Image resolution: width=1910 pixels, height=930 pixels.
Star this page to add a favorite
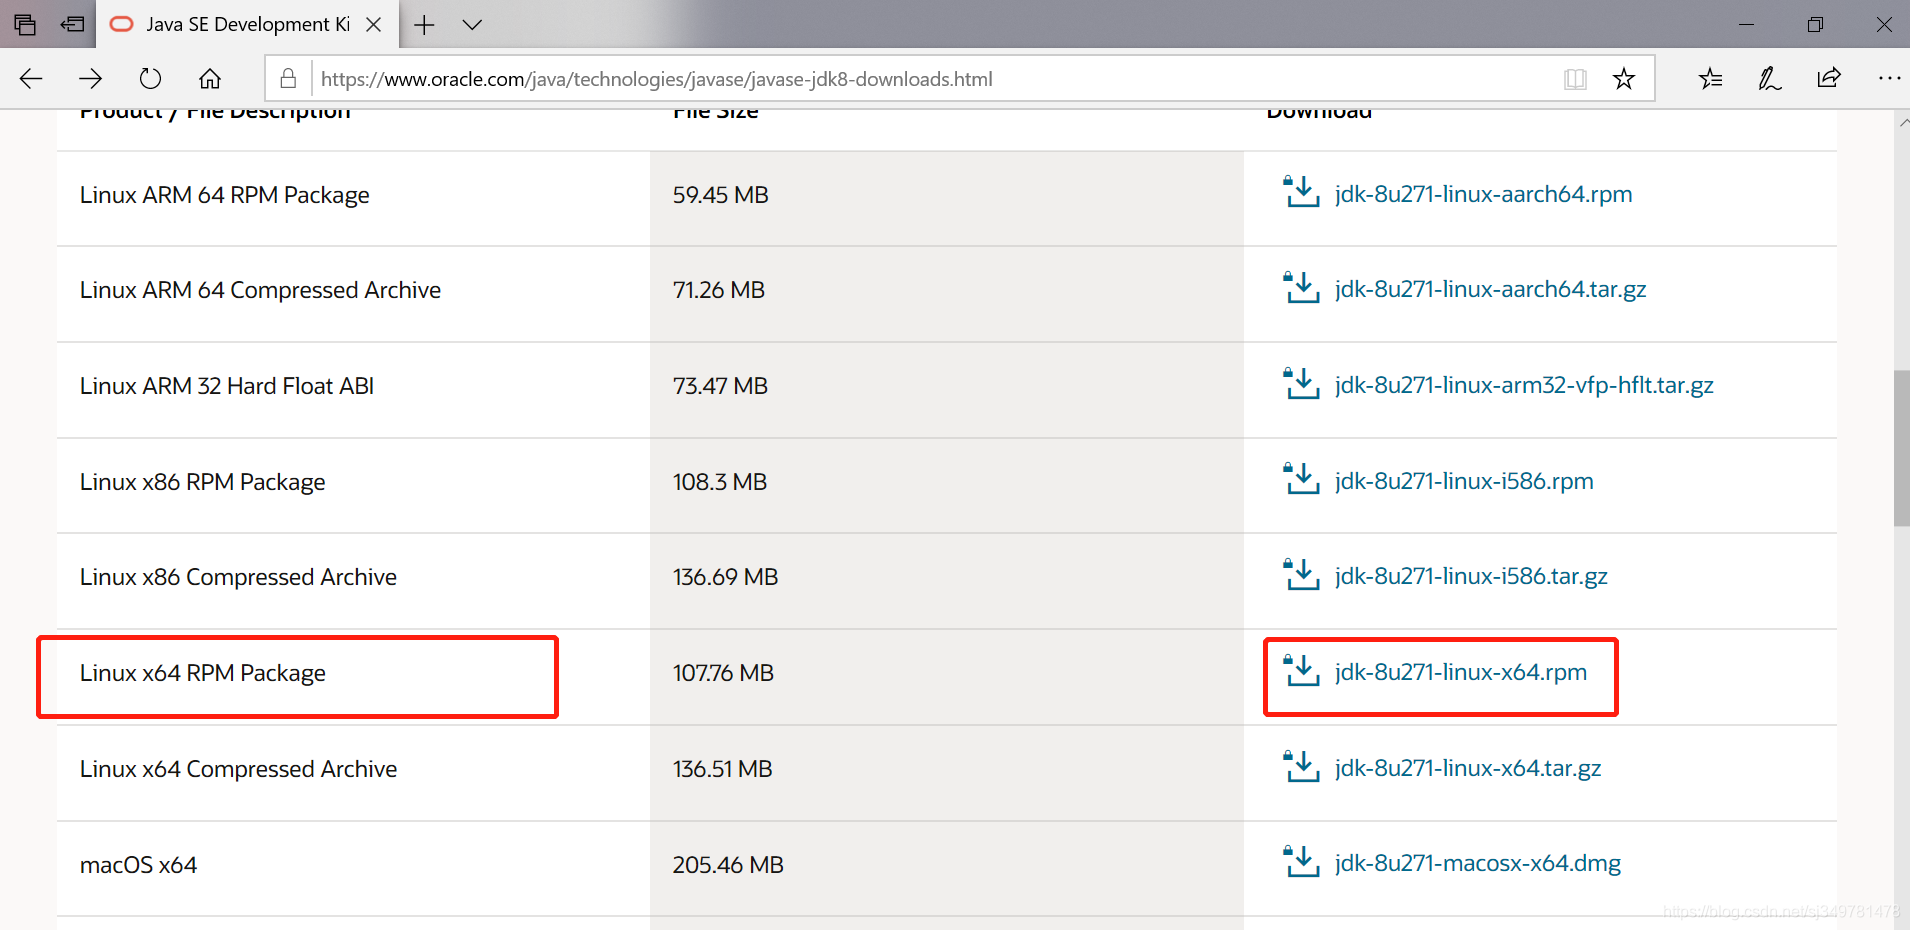coord(1624,78)
